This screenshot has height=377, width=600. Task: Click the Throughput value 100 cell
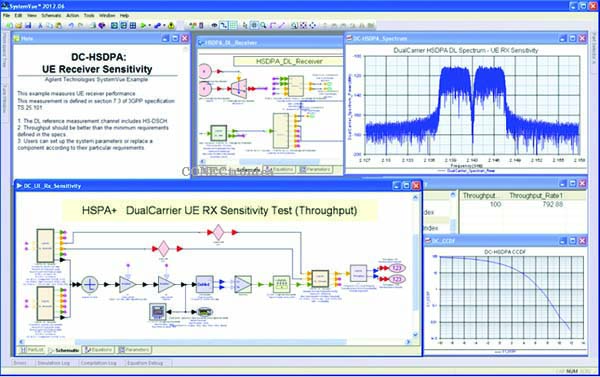pos(495,204)
